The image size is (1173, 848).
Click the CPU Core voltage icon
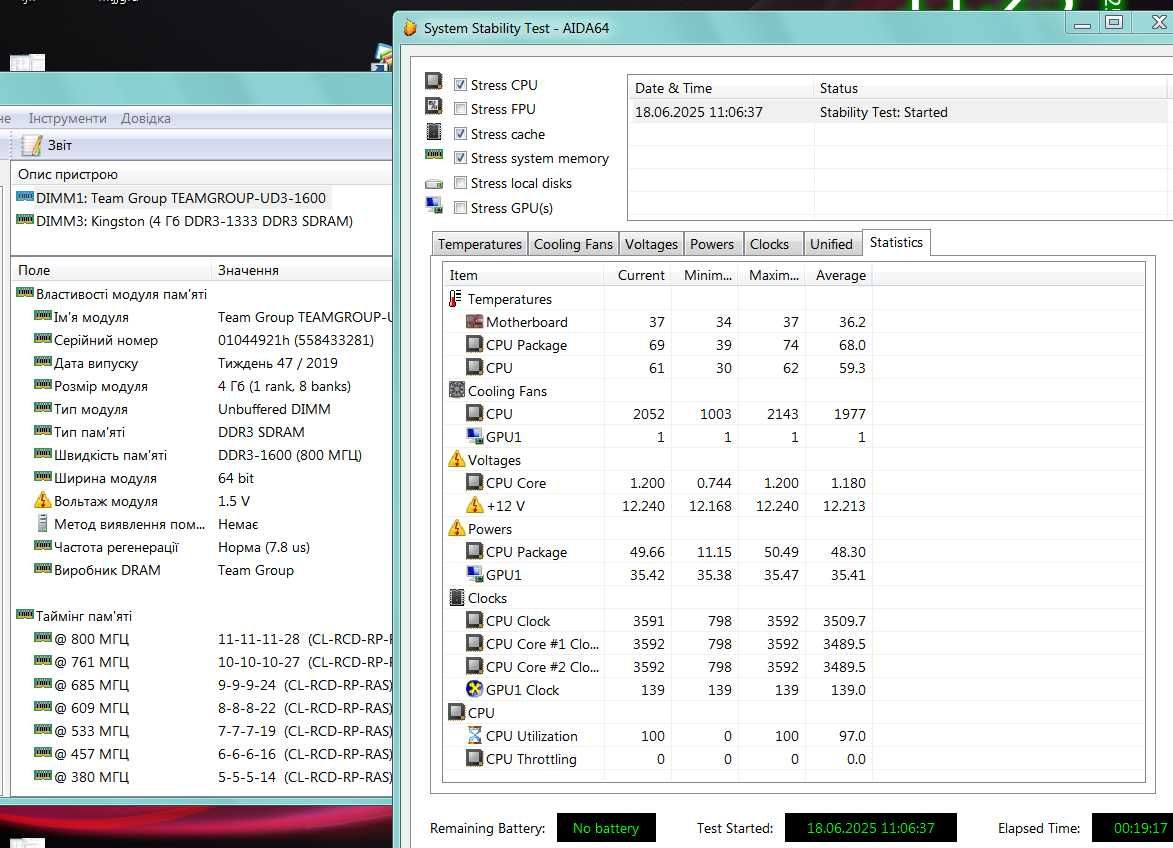click(x=474, y=482)
